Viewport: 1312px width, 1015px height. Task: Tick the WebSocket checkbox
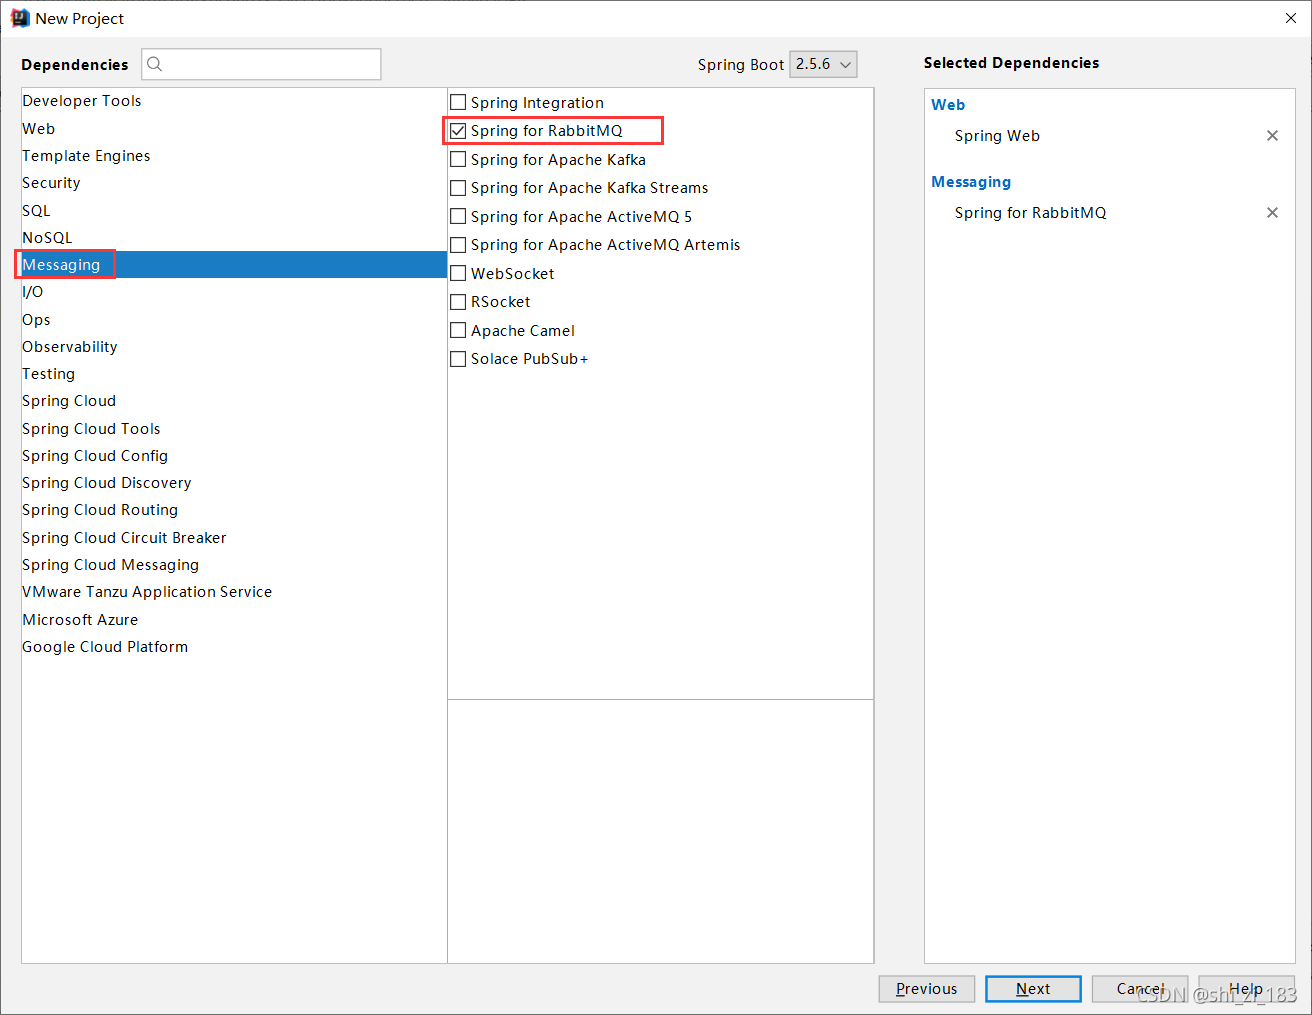[458, 273]
